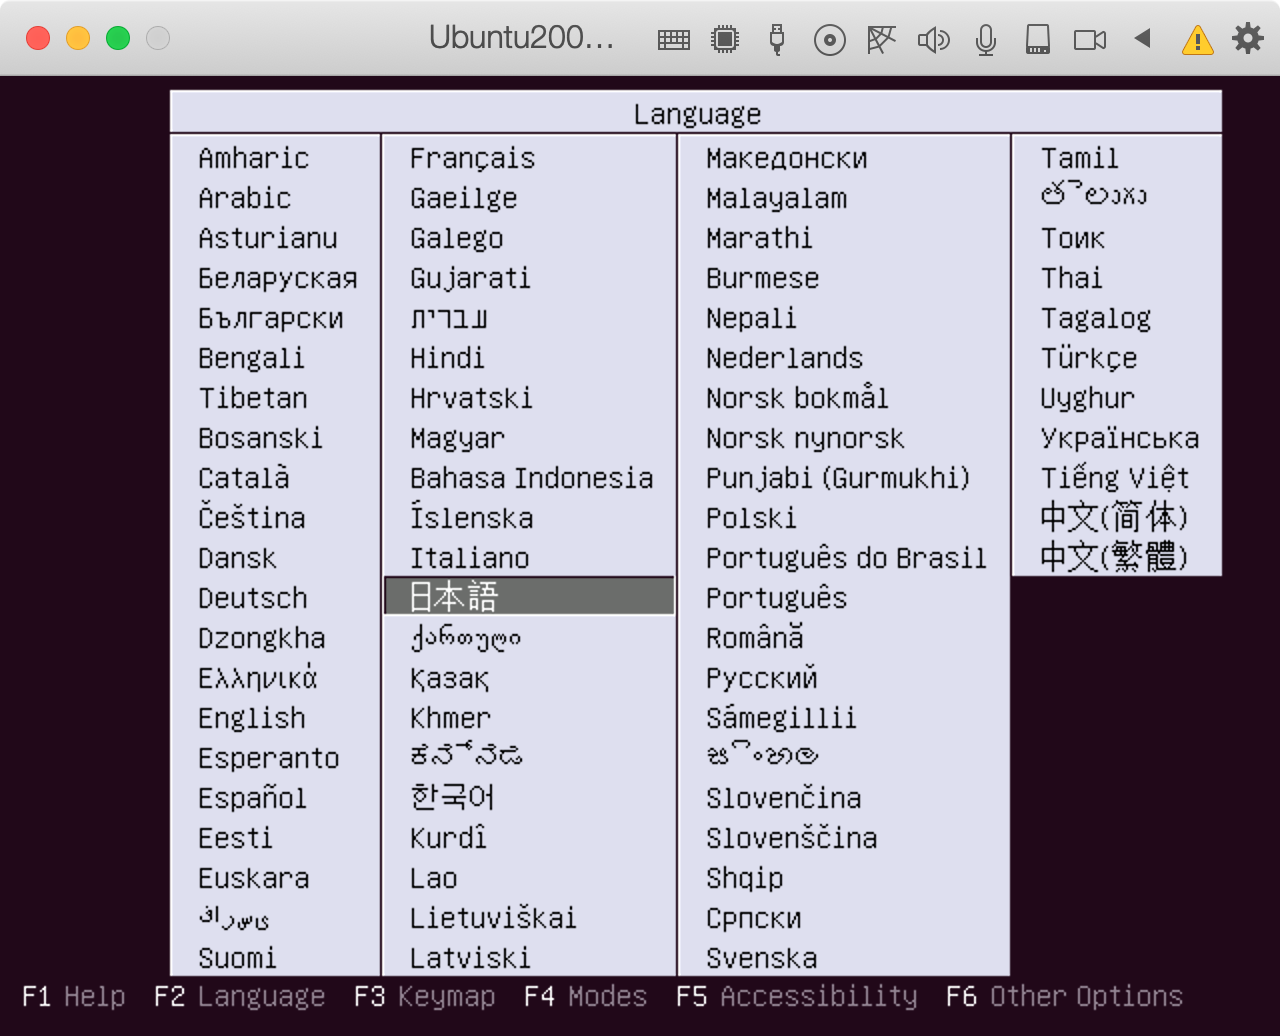1280x1036 pixels.
Task: Select English from the language list
Action: point(252,718)
